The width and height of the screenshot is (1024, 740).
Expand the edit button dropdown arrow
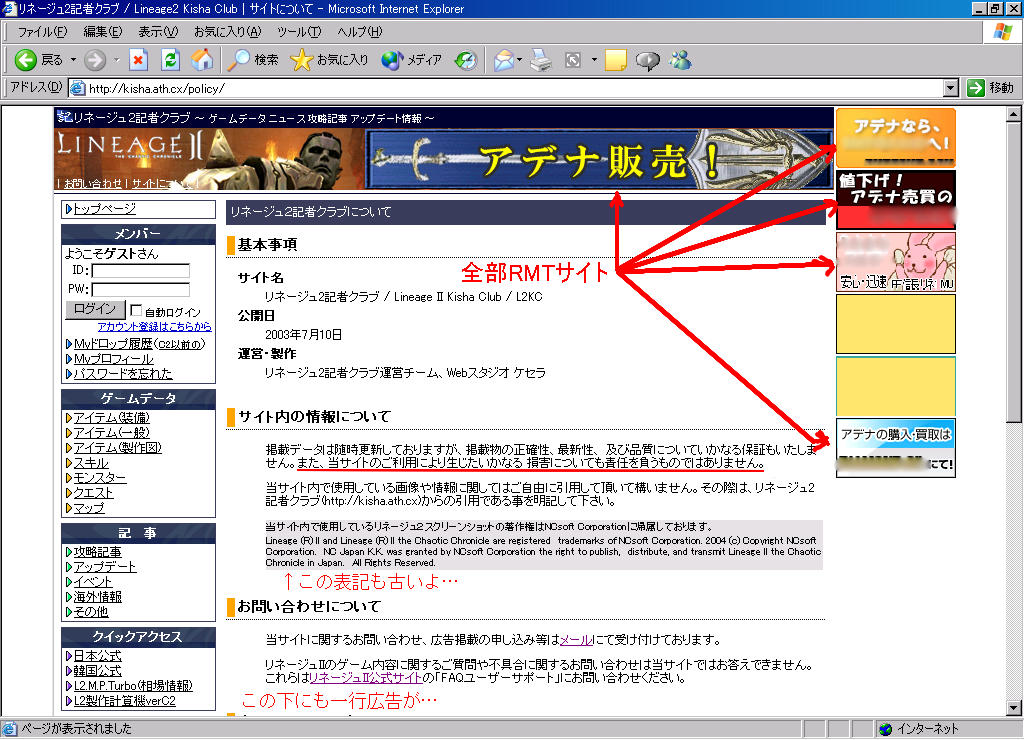click(x=594, y=60)
